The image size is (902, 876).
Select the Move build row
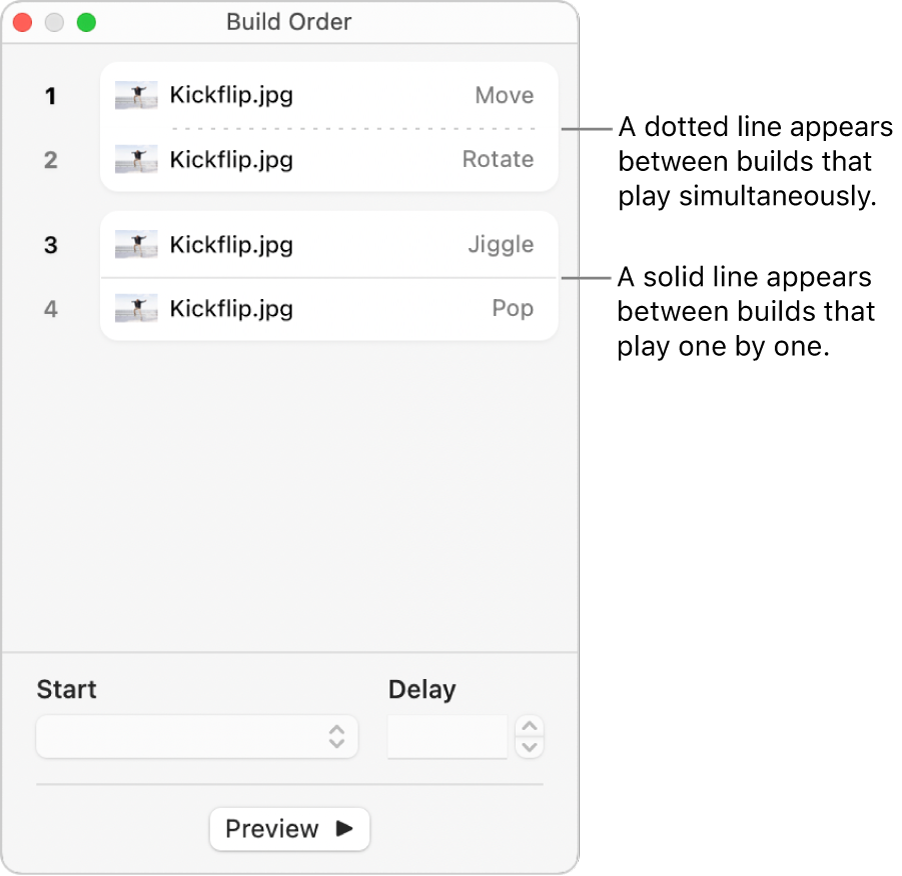328,96
